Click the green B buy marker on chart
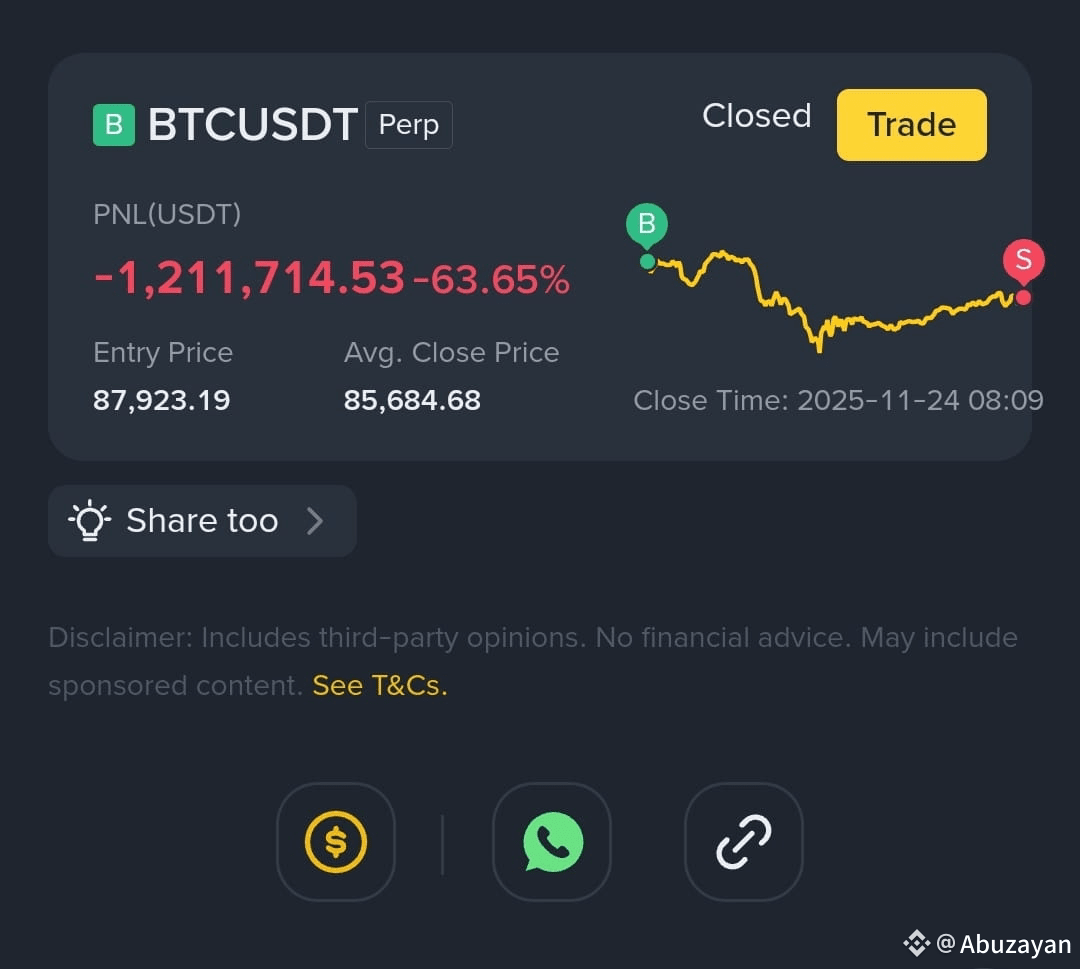Image resolution: width=1080 pixels, height=969 pixels. coord(647,225)
